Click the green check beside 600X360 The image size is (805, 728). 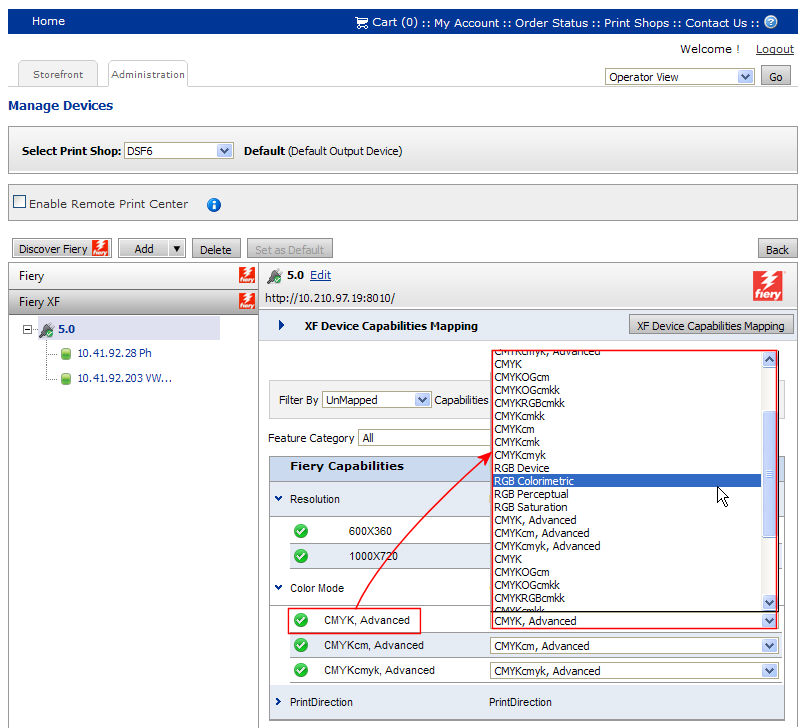tap(301, 531)
